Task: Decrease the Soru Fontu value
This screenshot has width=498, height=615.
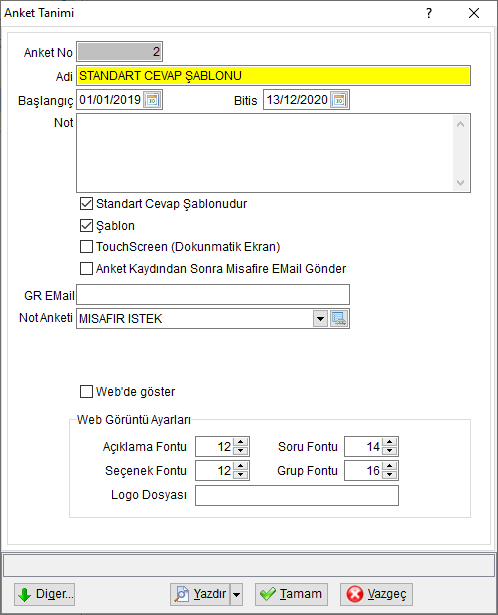Action: 389,451
